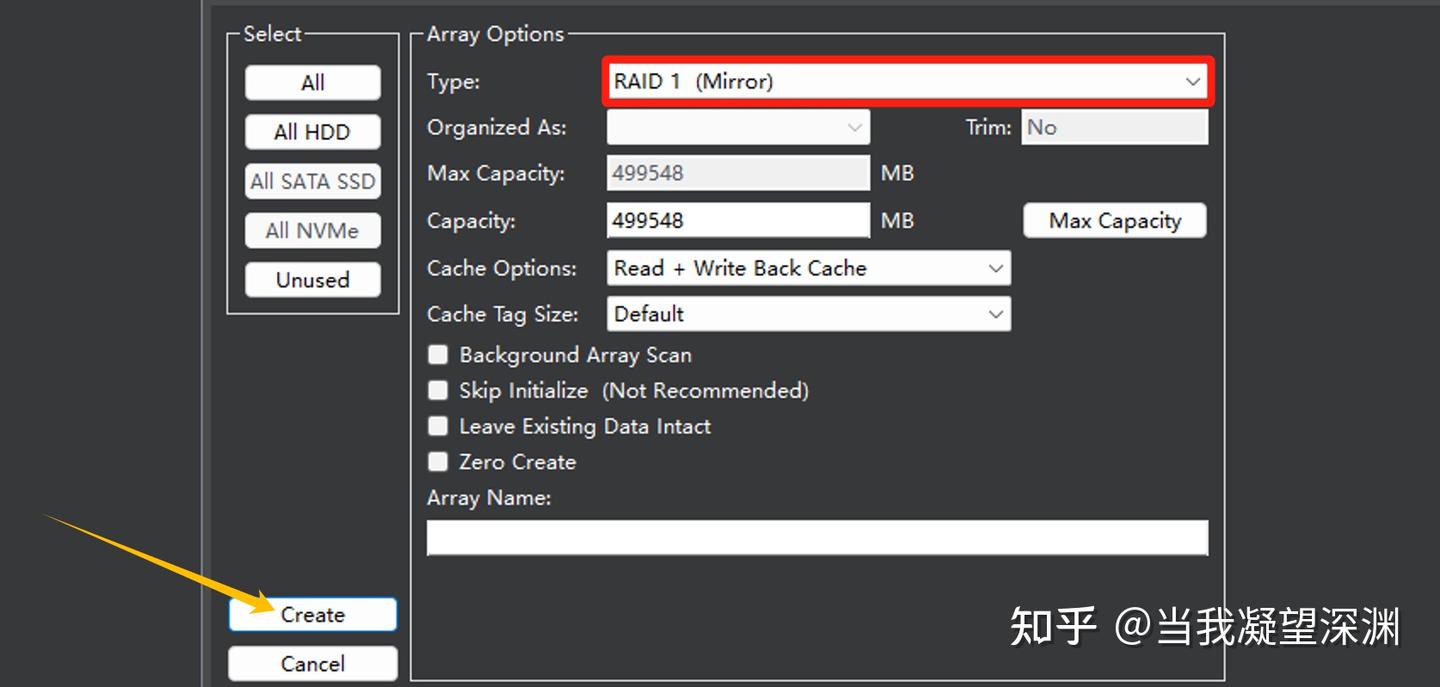Click inside the Capacity value field
This screenshot has height=687, width=1440.
point(737,219)
